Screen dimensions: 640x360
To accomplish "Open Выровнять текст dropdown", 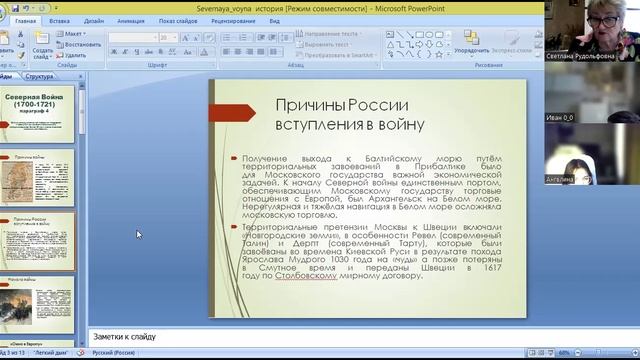I will point(324,44).
